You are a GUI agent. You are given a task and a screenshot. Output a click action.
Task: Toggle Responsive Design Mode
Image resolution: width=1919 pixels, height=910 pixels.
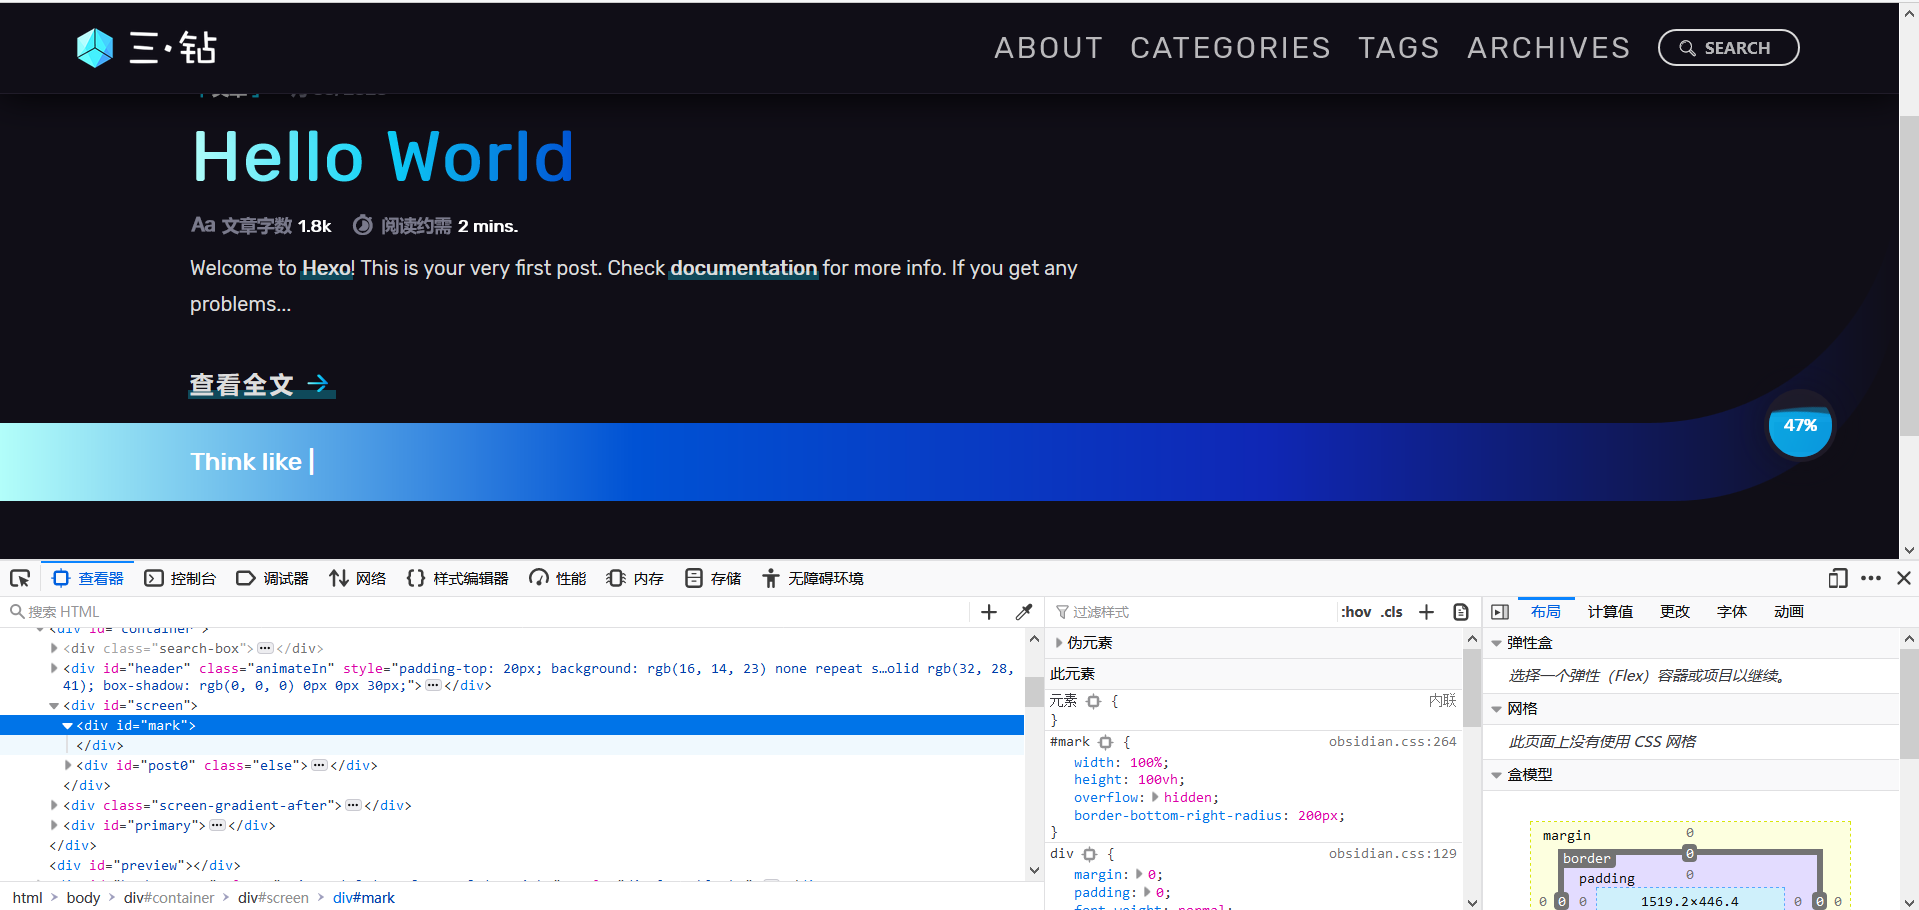[1838, 578]
